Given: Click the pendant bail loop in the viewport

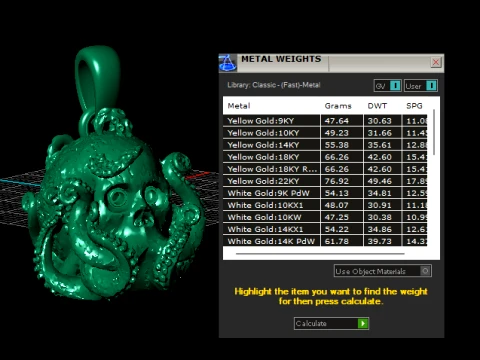Looking at the screenshot, I should (x=97, y=78).
